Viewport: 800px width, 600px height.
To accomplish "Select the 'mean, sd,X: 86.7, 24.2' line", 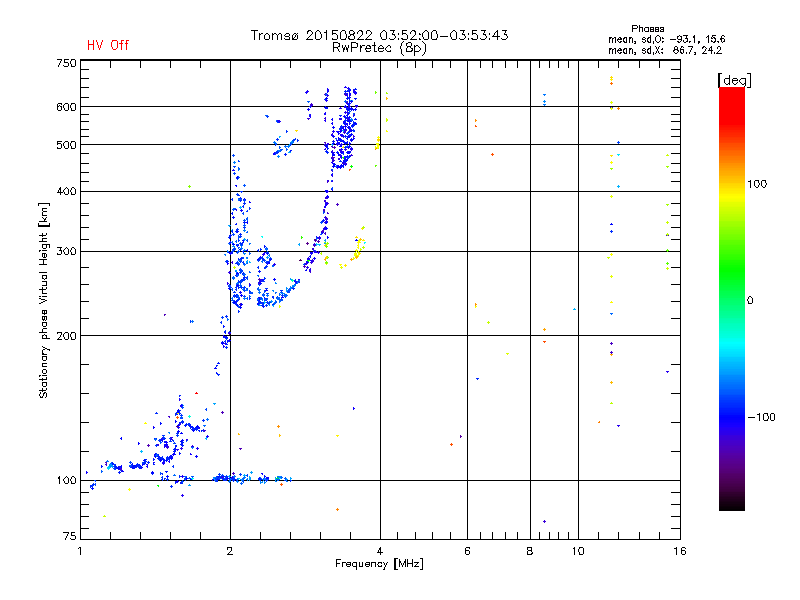I will (665, 50).
